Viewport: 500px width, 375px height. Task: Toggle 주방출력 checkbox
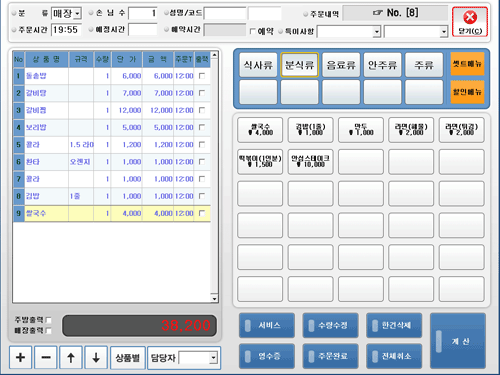pos(49,320)
